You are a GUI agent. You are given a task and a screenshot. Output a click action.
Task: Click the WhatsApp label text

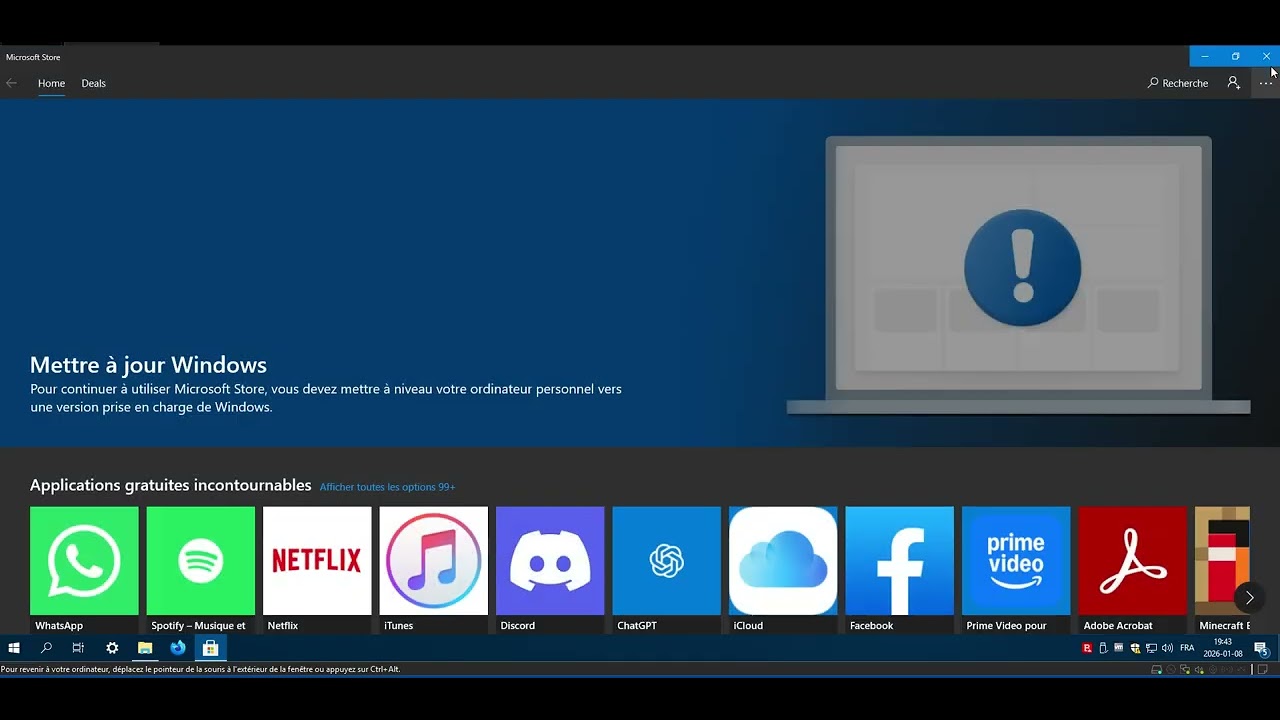[x=59, y=626]
